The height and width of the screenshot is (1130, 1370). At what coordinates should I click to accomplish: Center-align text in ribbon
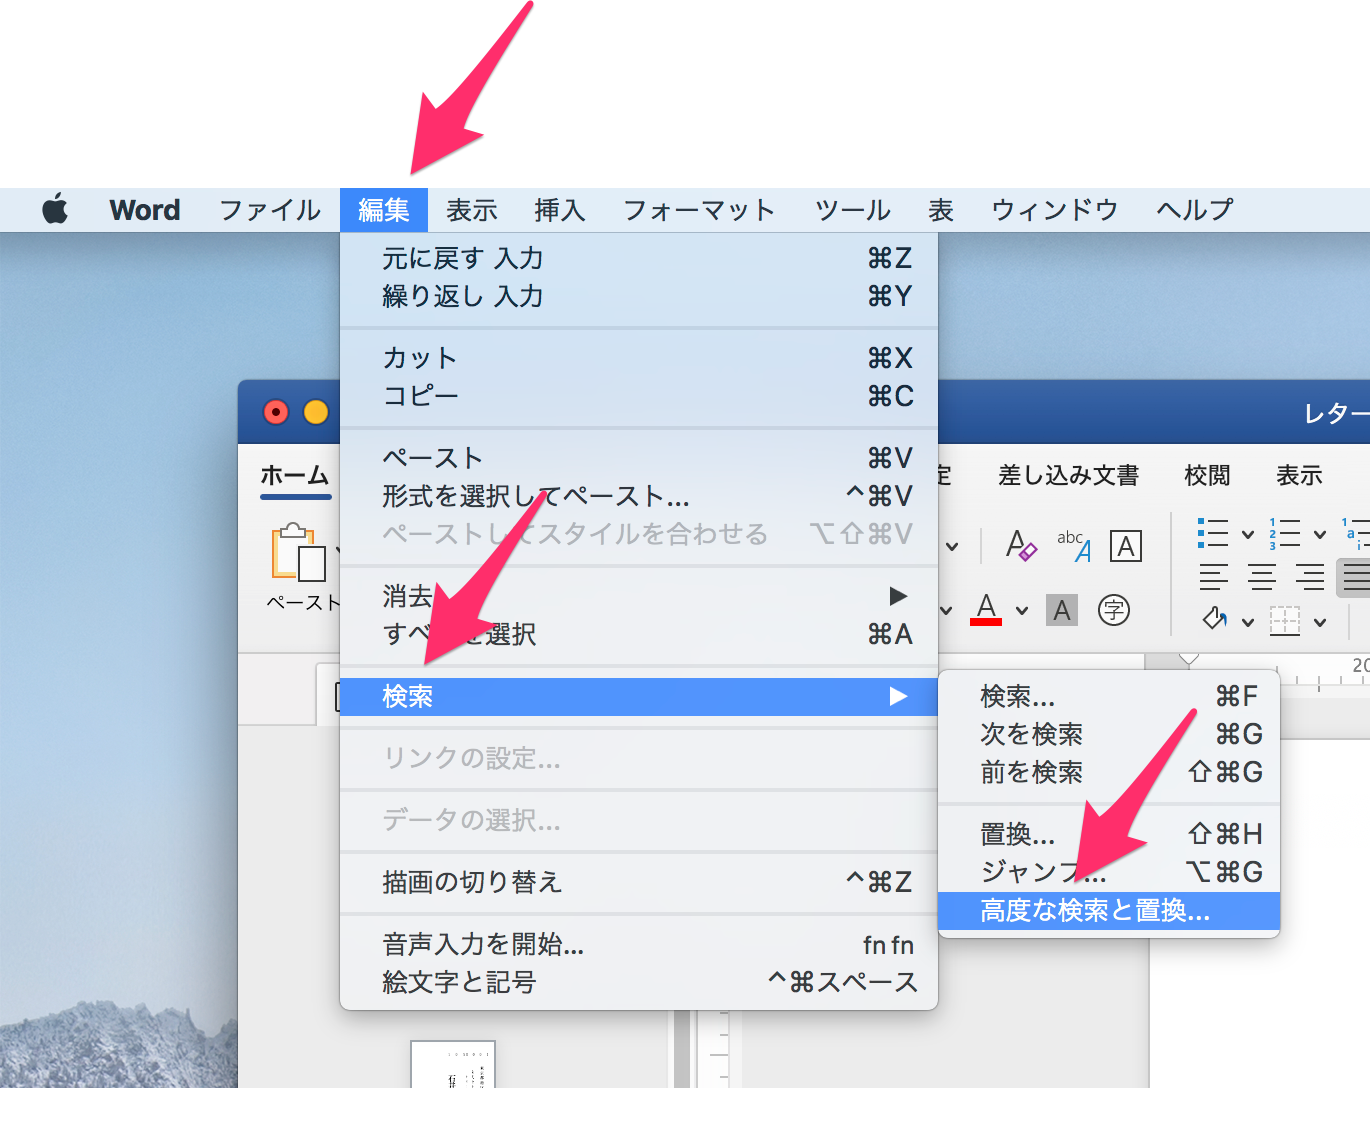pyautogui.click(x=1262, y=577)
